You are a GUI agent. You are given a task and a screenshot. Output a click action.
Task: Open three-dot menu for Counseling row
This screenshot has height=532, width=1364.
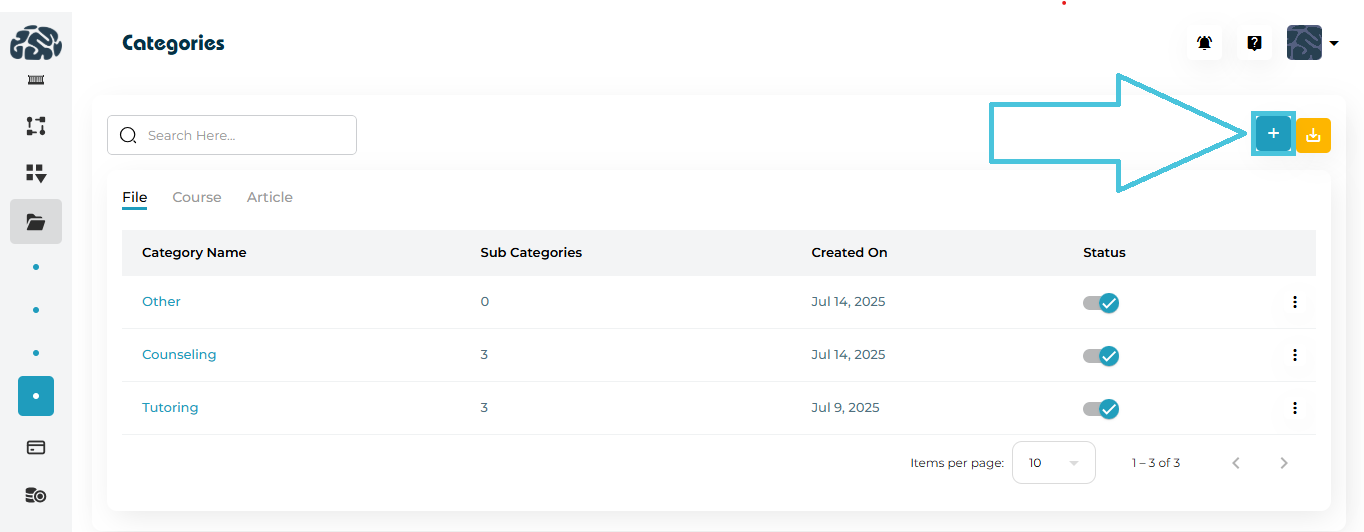(x=1295, y=355)
